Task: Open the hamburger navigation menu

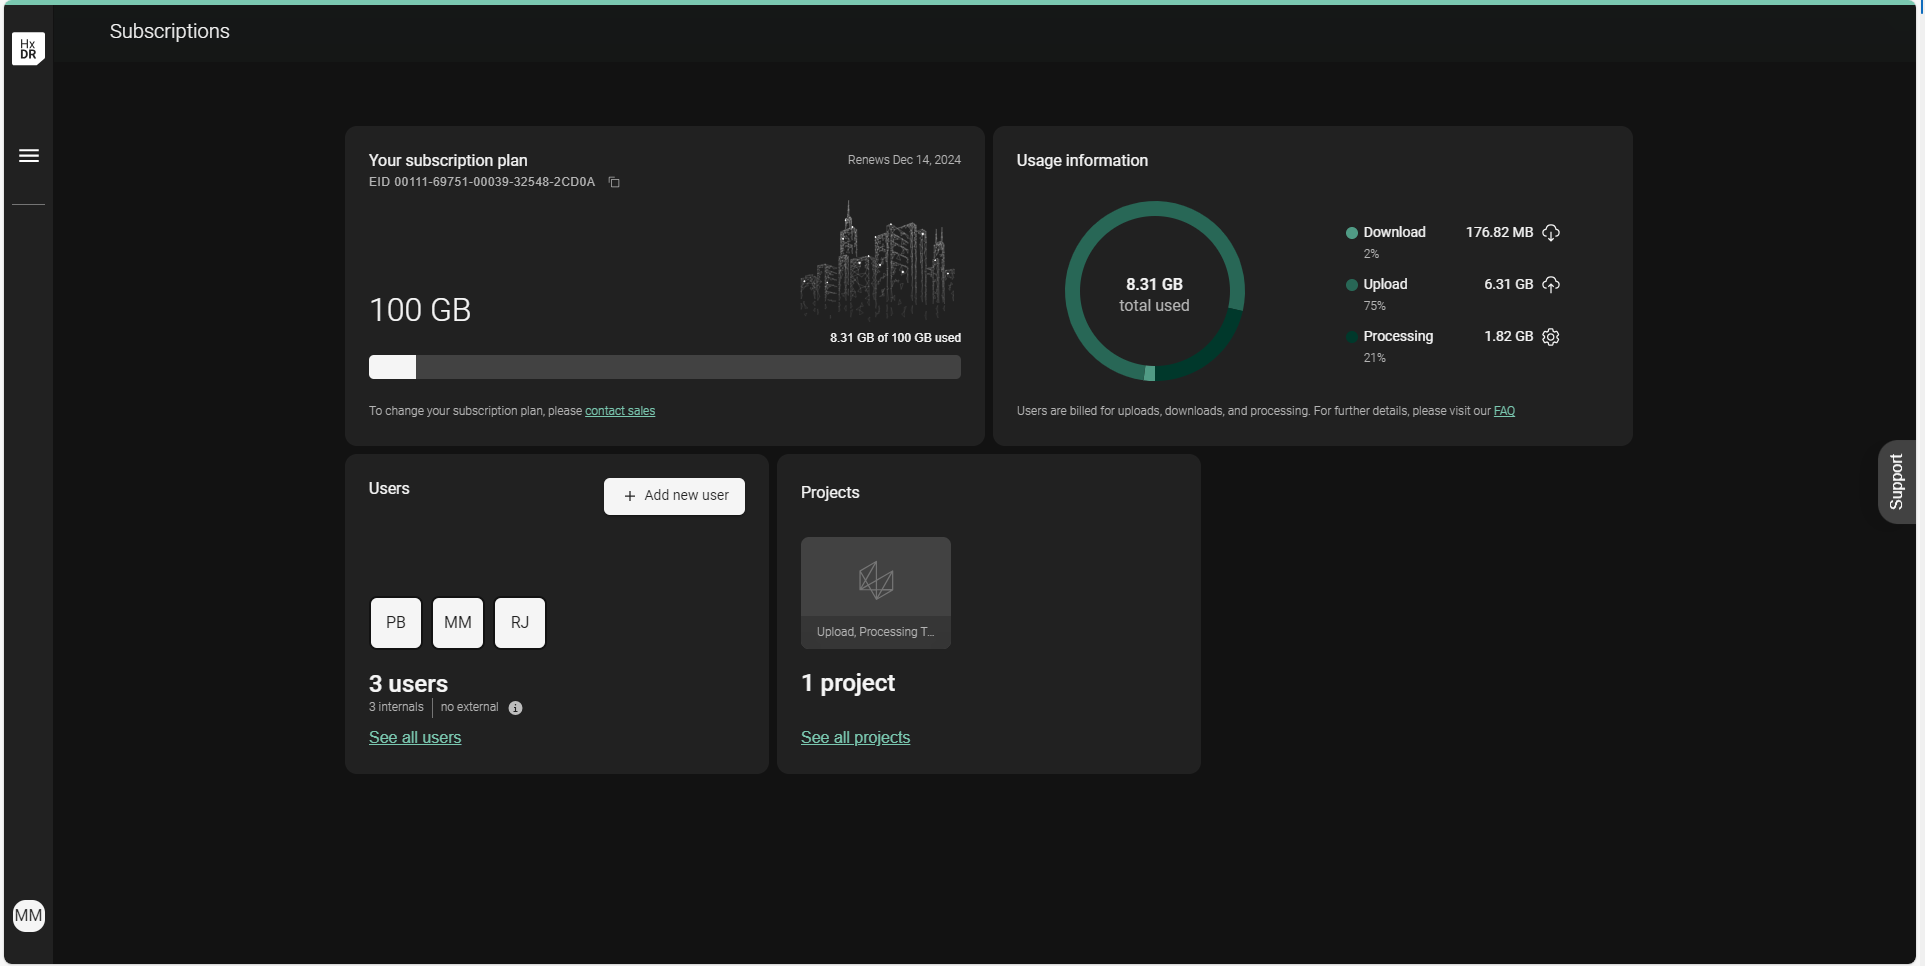Action: (29, 156)
